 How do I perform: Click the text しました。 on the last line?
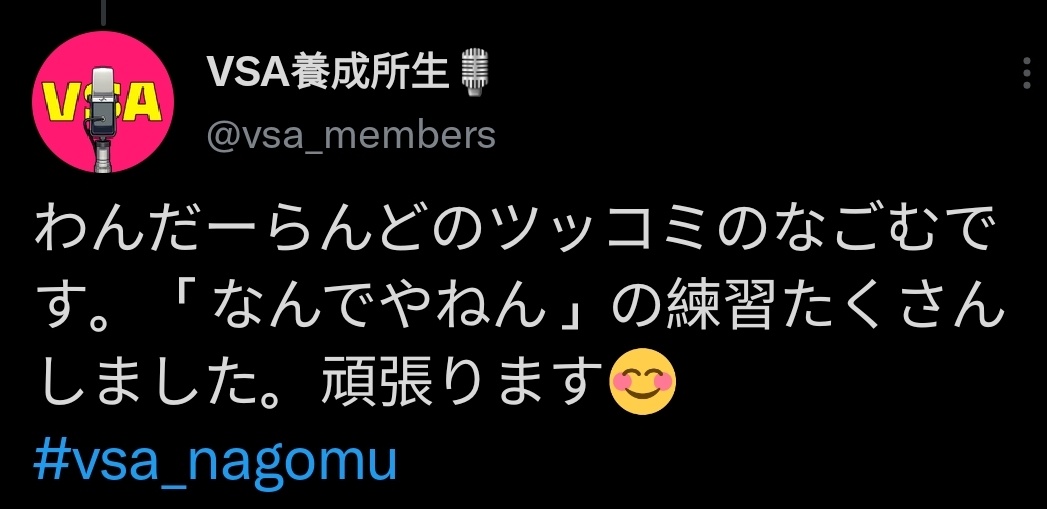[175, 383]
